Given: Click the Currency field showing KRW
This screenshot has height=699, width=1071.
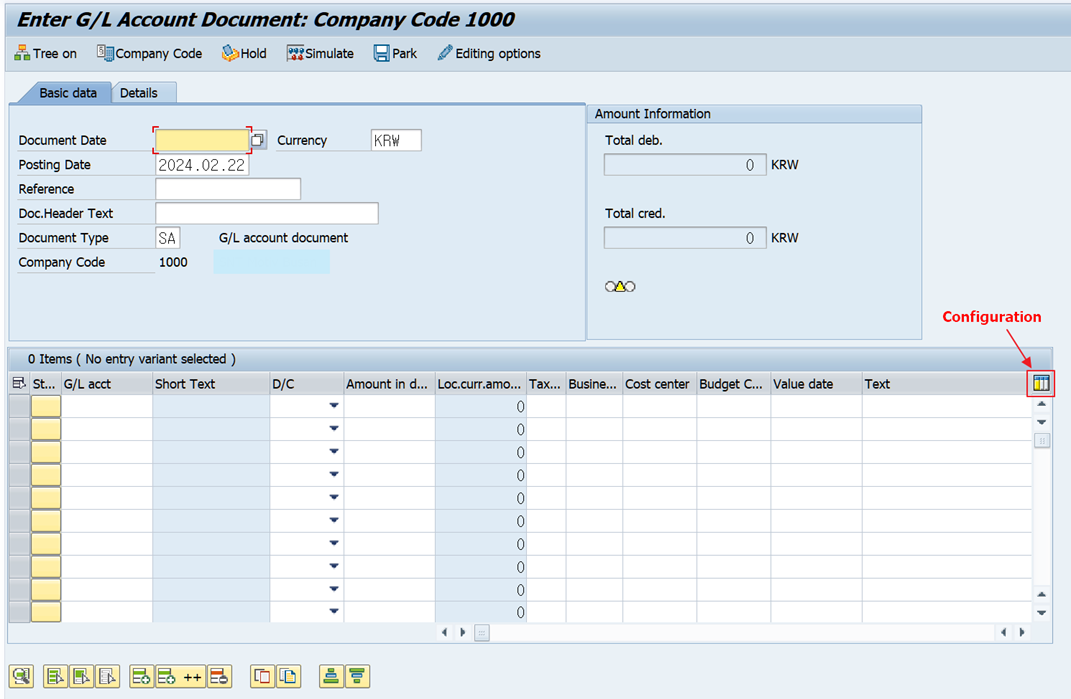Looking at the screenshot, I should coord(396,140).
